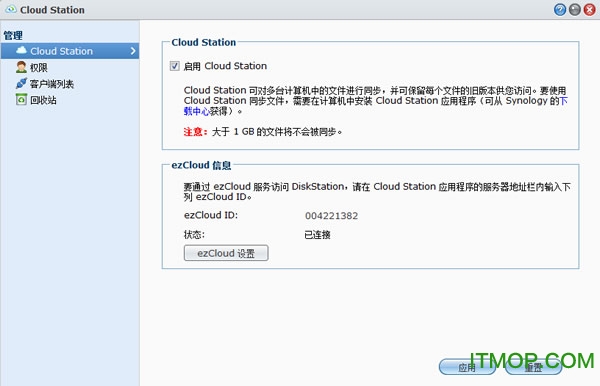
Task: Select Cloud Station in the sidebar
Action: click(70, 51)
